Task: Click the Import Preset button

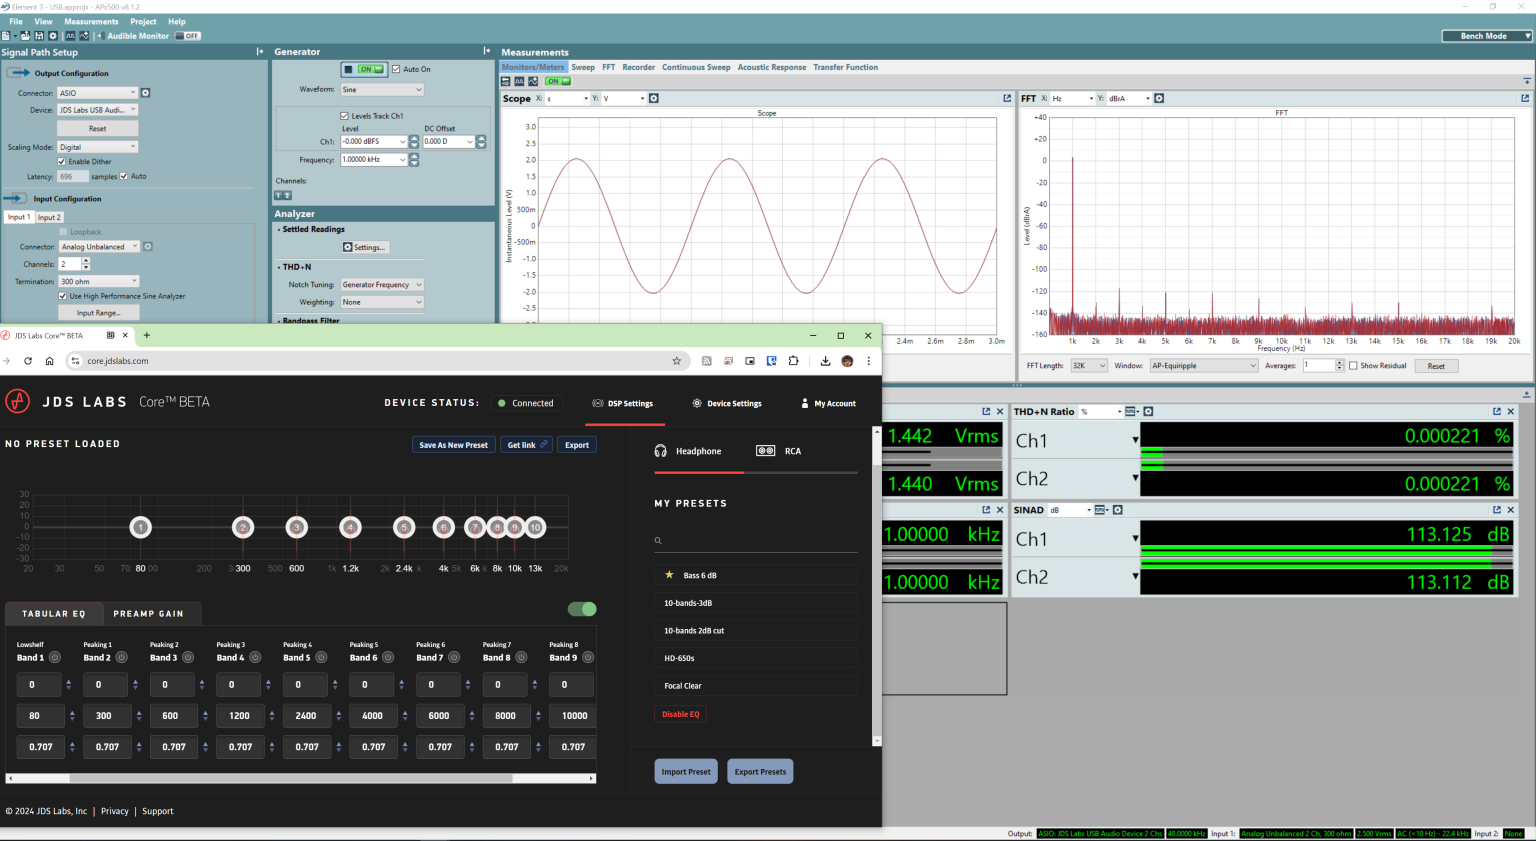Action: click(685, 771)
